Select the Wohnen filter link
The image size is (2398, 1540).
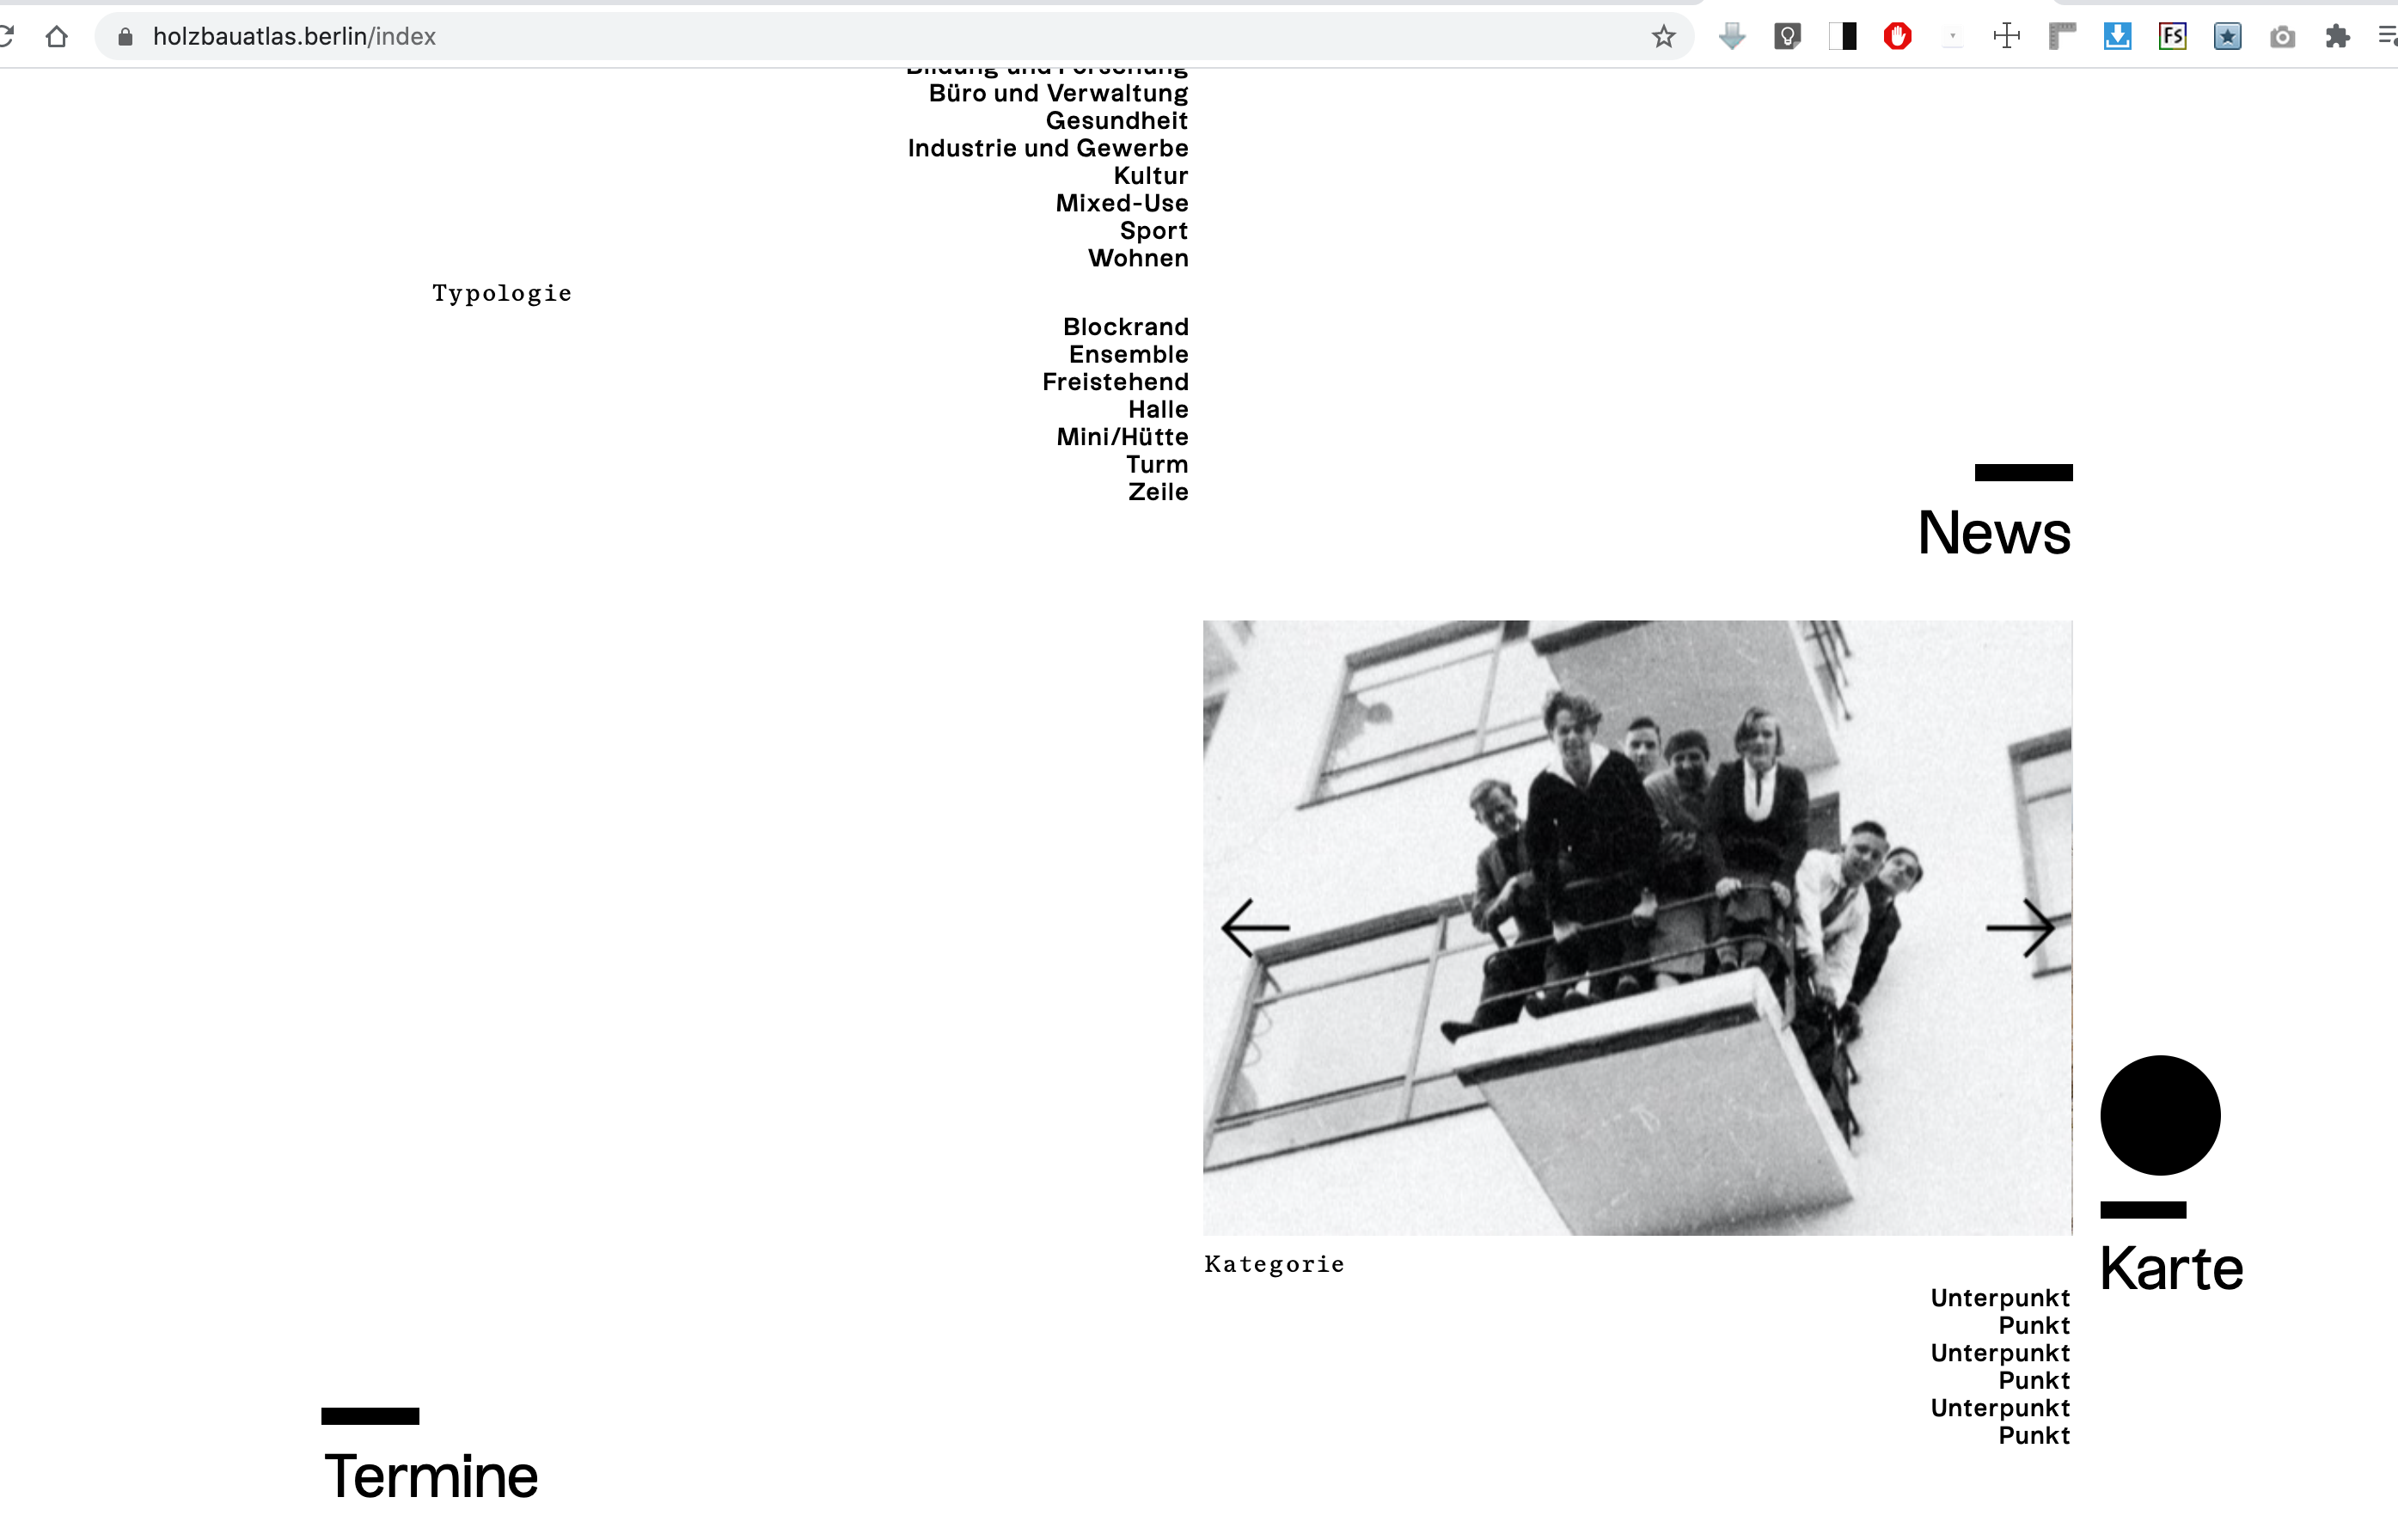tap(1138, 259)
